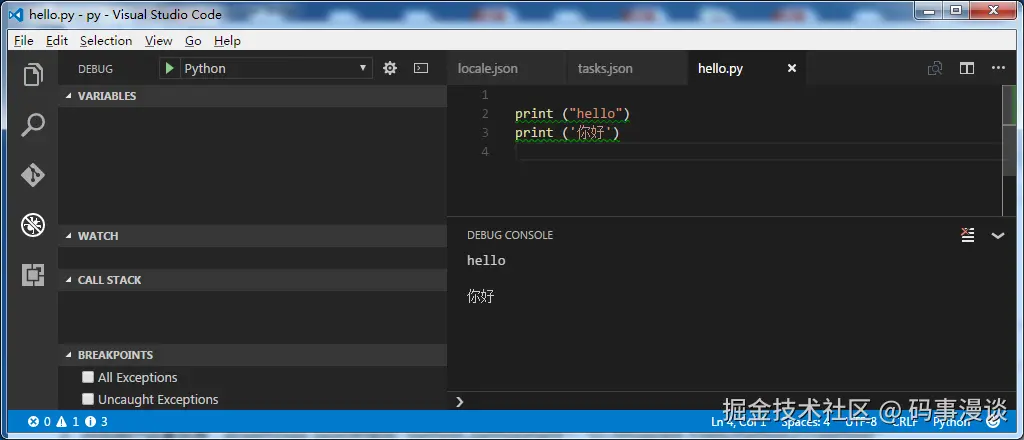Screen dimensions: 1024x440
Task: Open the View menu
Action: point(159,40)
